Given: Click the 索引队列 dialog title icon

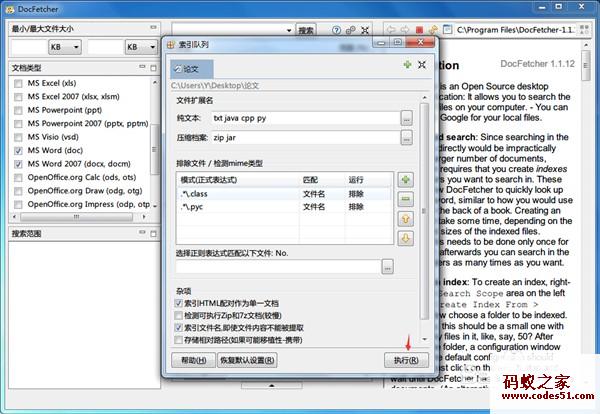Looking at the screenshot, I should click(171, 44).
